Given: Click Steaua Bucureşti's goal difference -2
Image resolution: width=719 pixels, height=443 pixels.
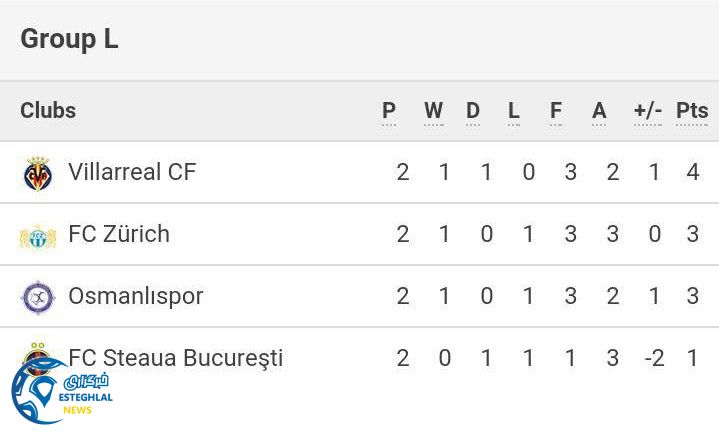Looking at the screenshot, I should coord(654,358).
